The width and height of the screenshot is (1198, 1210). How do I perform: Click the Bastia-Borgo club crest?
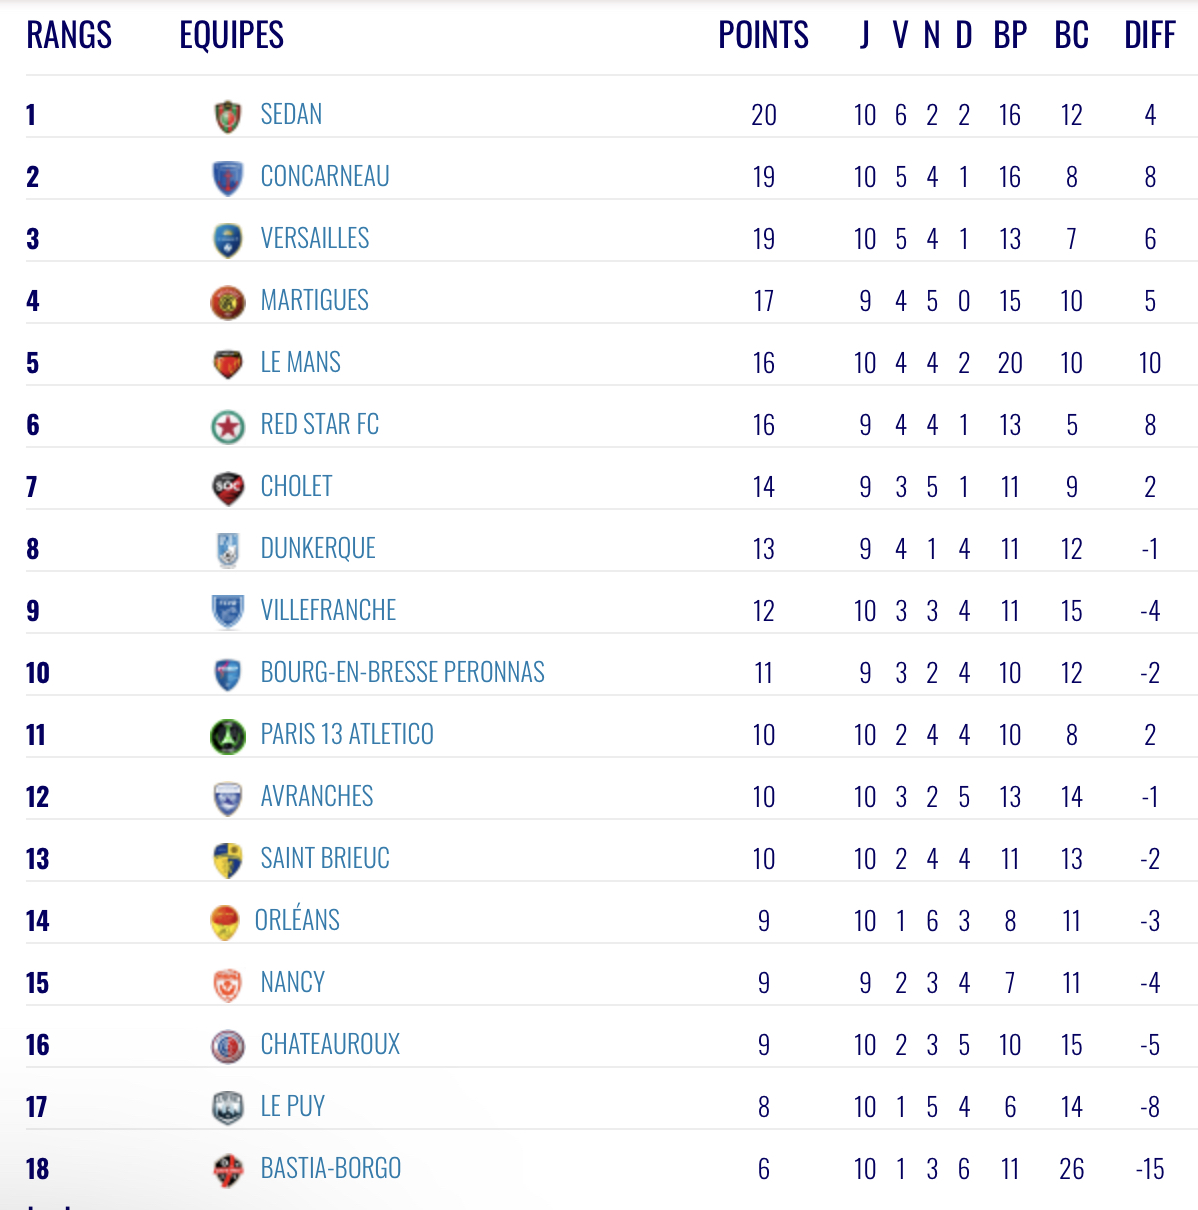(228, 1170)
